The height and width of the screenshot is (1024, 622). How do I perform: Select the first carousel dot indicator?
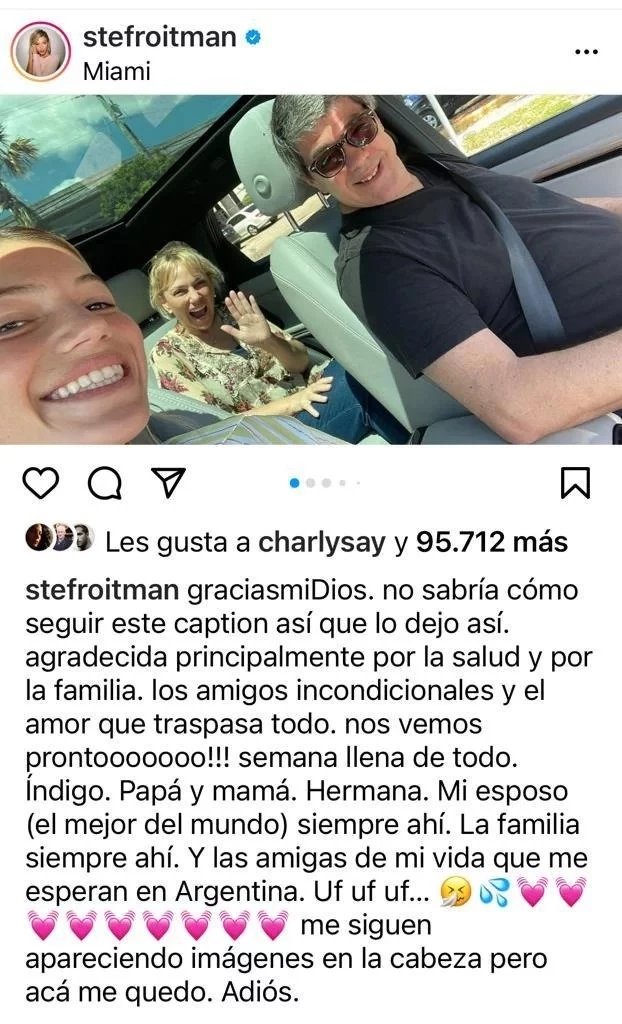click(294, 483)
